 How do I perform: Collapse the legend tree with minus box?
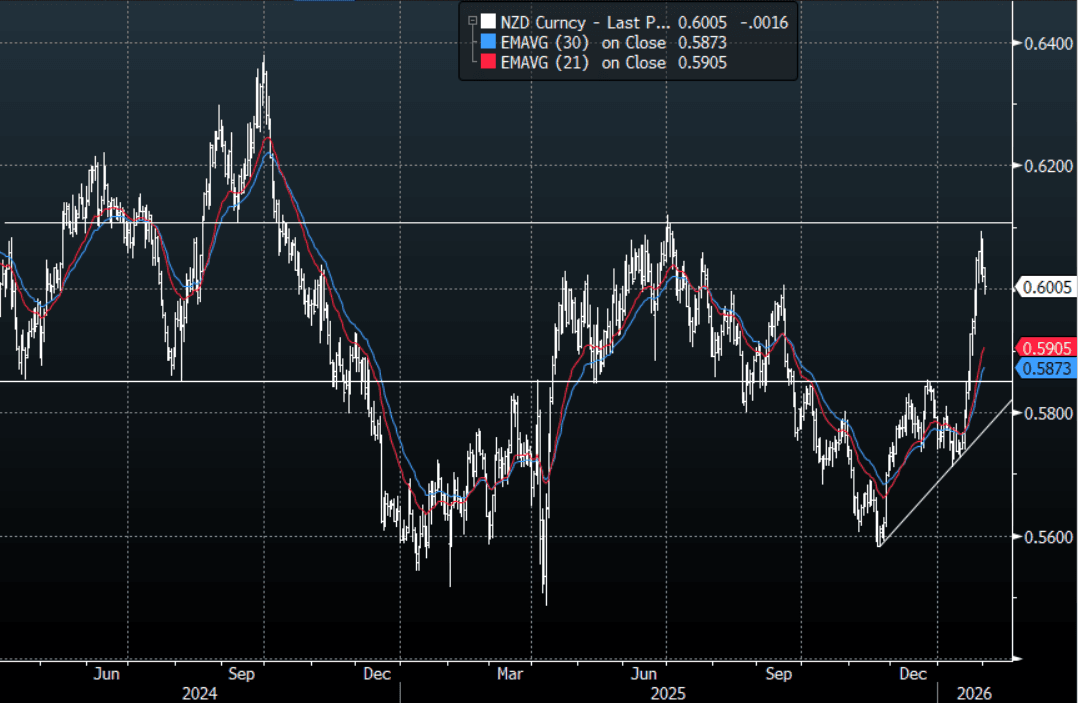coord(472,21)
